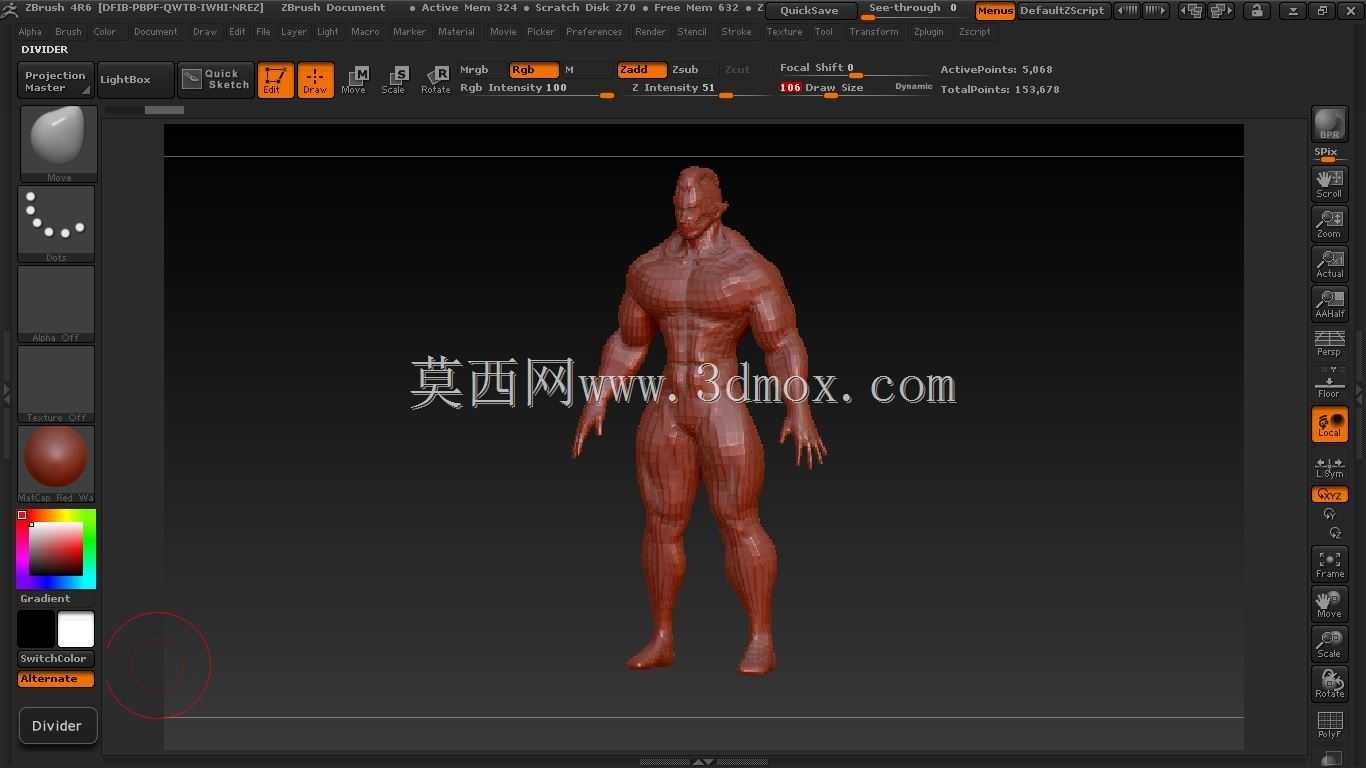Enable Zadd sculpt mode

641,70
